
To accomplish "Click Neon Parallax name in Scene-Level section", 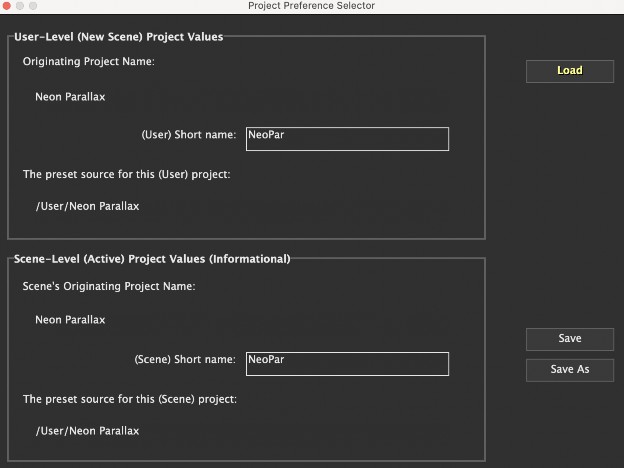I will pos(70,320).
